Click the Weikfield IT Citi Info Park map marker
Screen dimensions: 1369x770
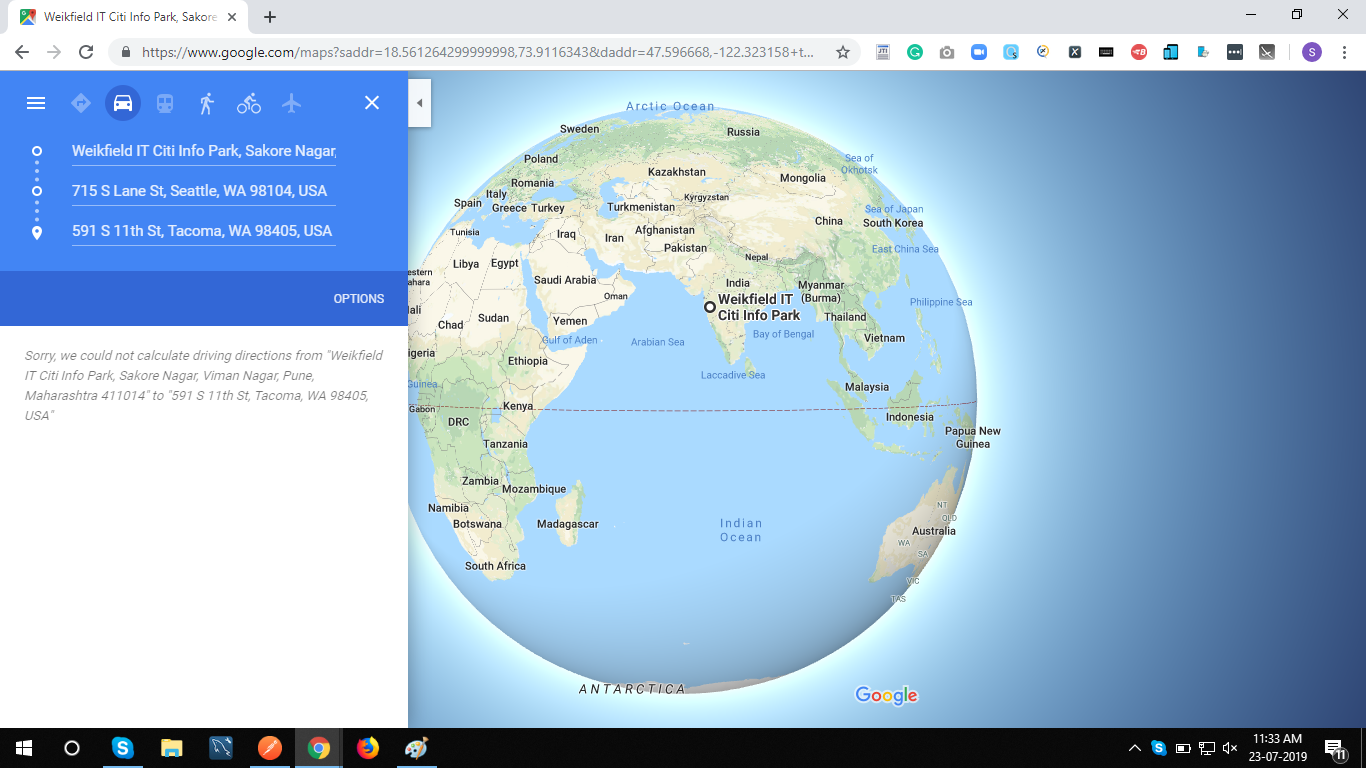(x=710, y=307)
